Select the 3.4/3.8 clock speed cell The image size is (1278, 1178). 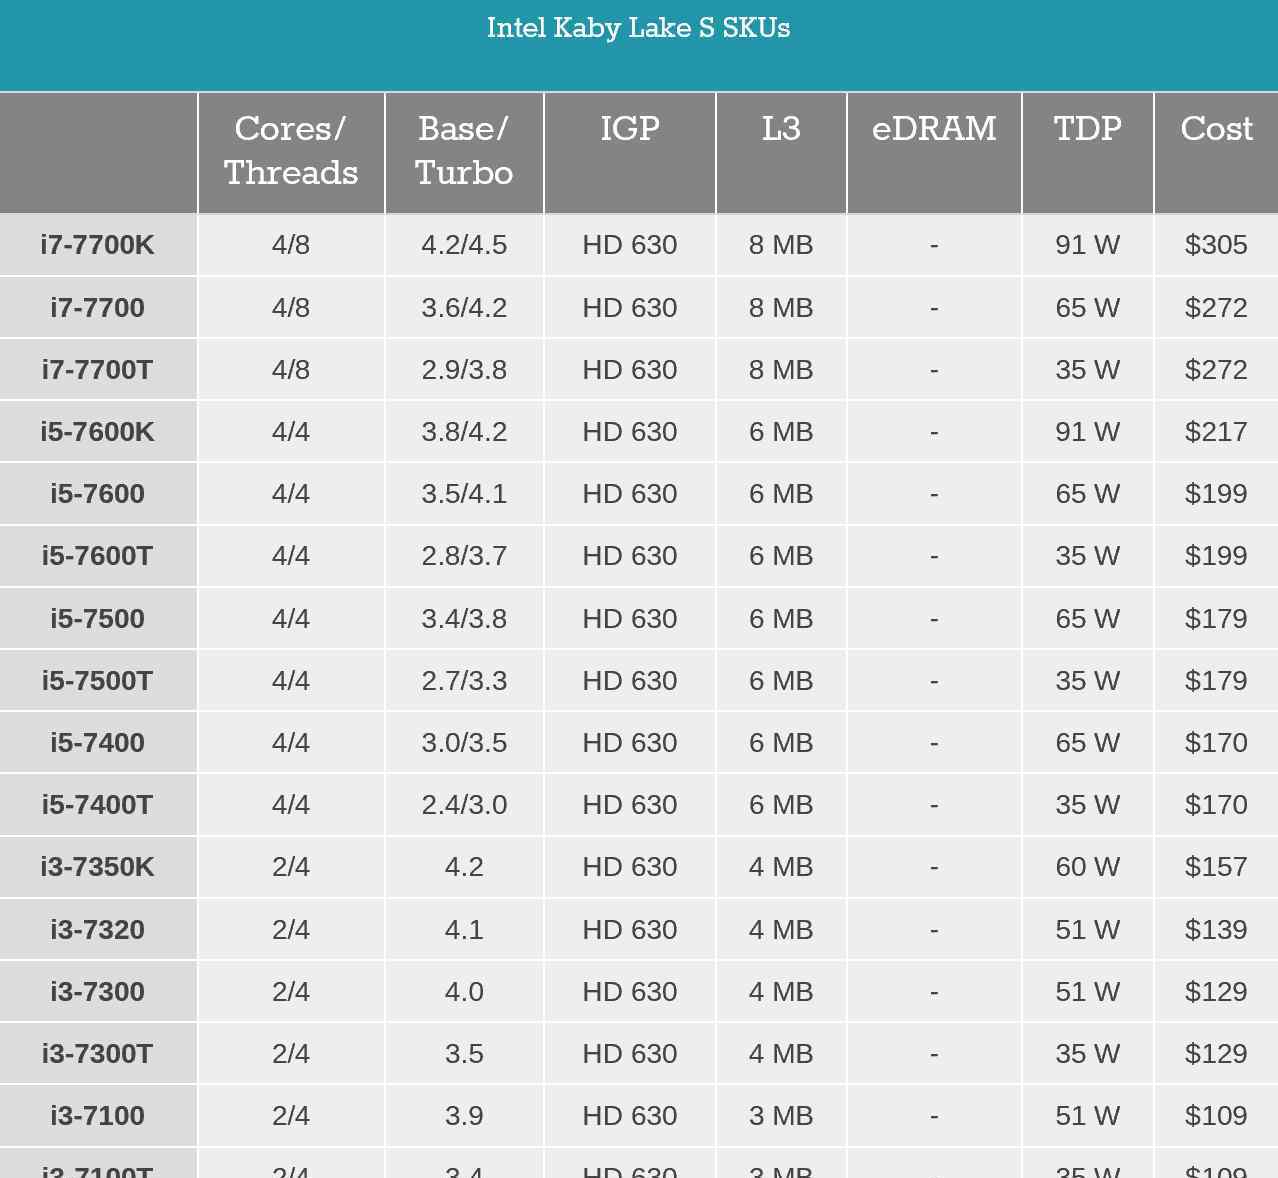[464, 619]
